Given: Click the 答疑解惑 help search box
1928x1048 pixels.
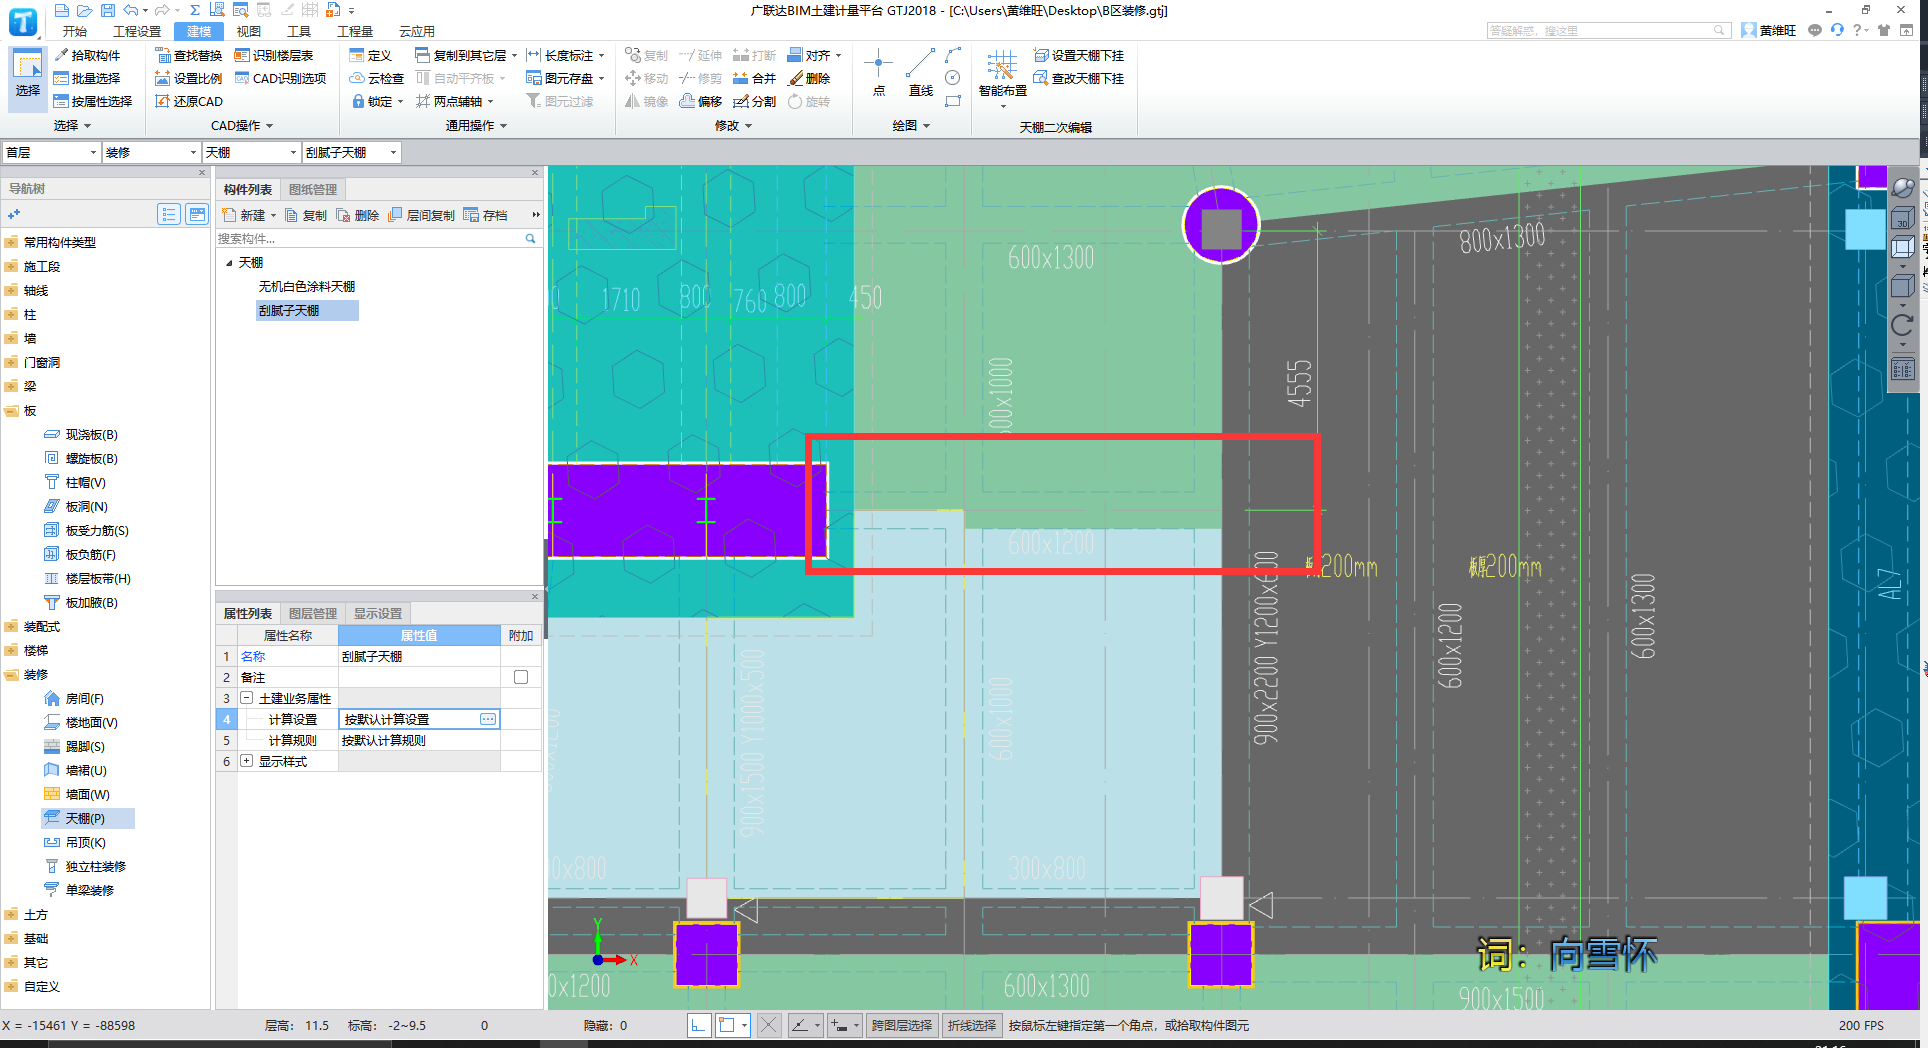Looking at the screenshot, I should pos(1607,30).
